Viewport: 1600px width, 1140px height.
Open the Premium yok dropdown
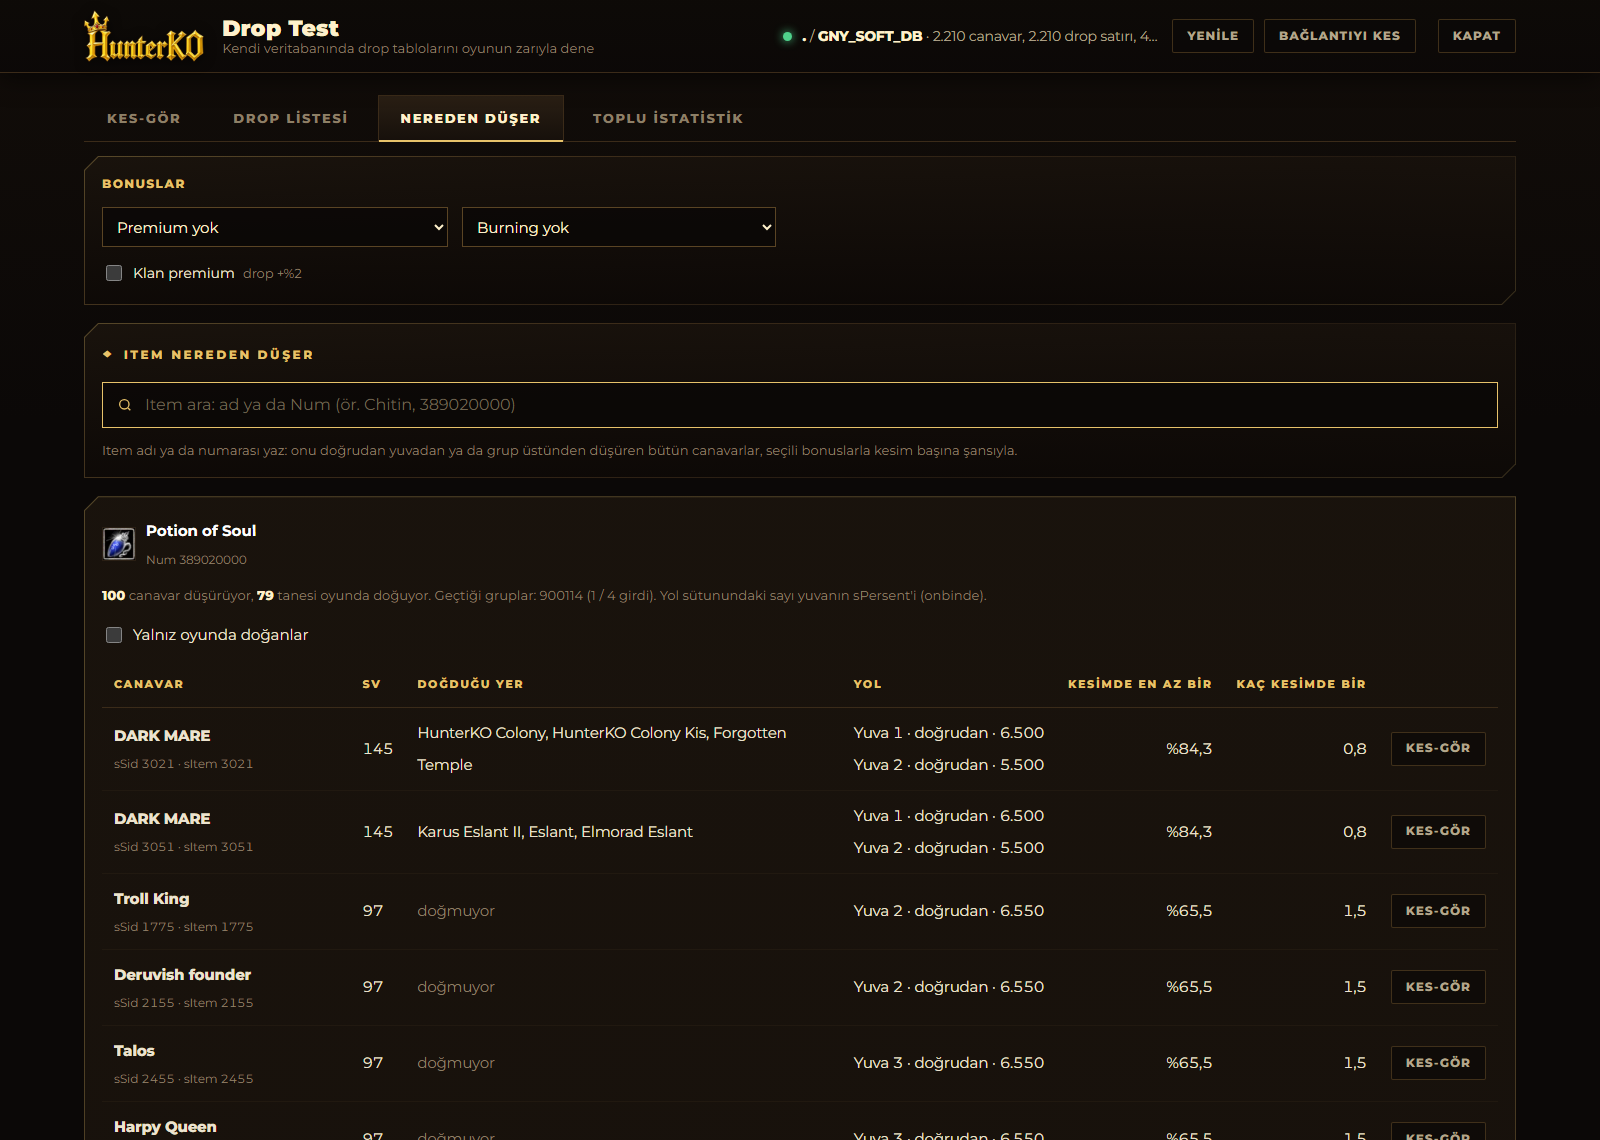275,227
